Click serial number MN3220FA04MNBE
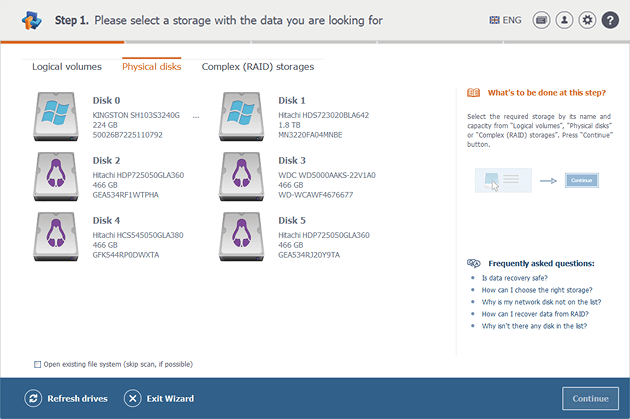Viewport: 630px width, 419px height. pyautogui.click(x=310, y=135)
